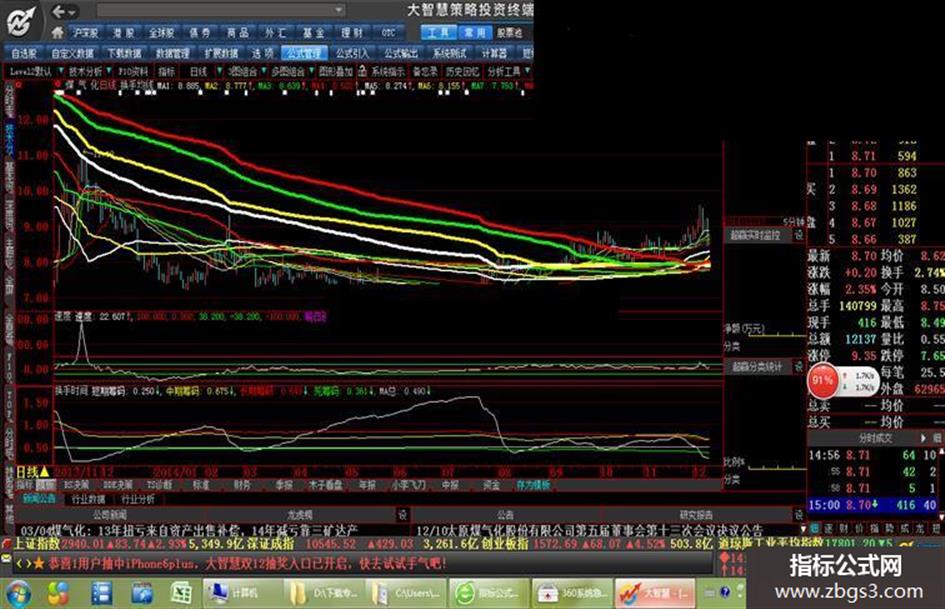This screenshot has height=609, width=945.
Task: Click the back arrow navigation icon
Action: tap(58, 11)
